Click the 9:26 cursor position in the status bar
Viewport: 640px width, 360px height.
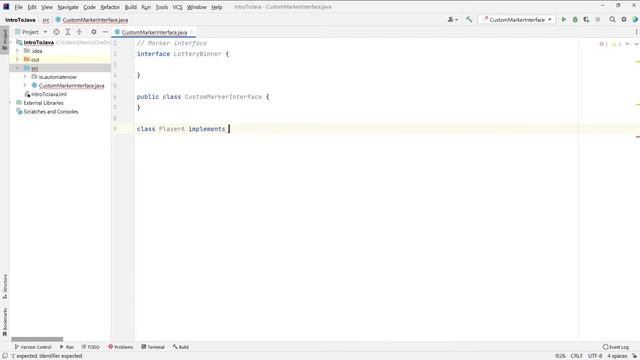tap(560, 356)
